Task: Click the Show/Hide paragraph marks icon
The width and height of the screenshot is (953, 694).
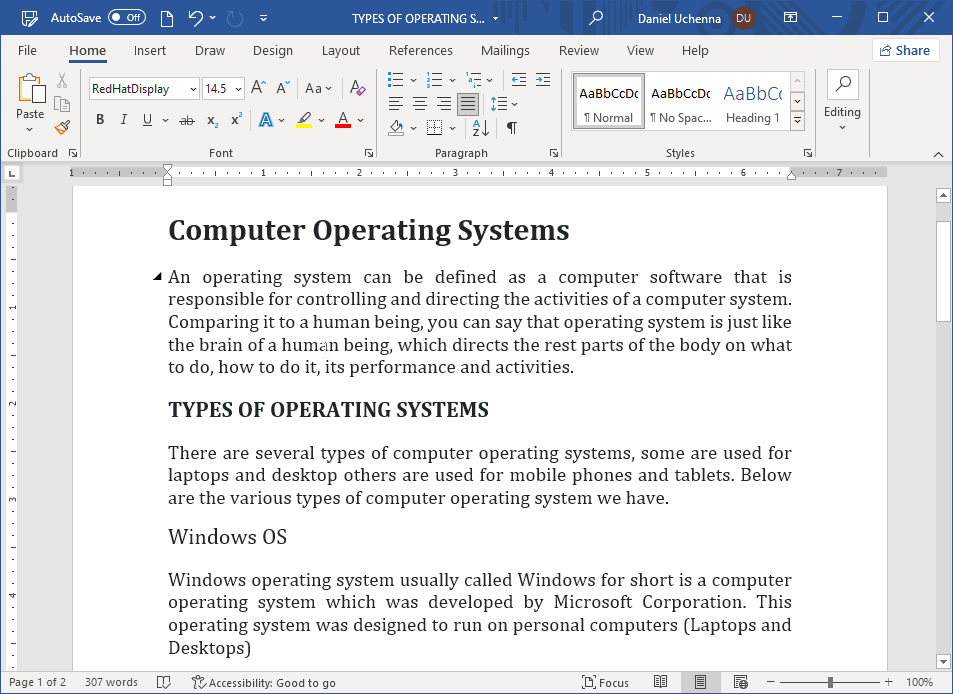Action: tap(512, 127)
